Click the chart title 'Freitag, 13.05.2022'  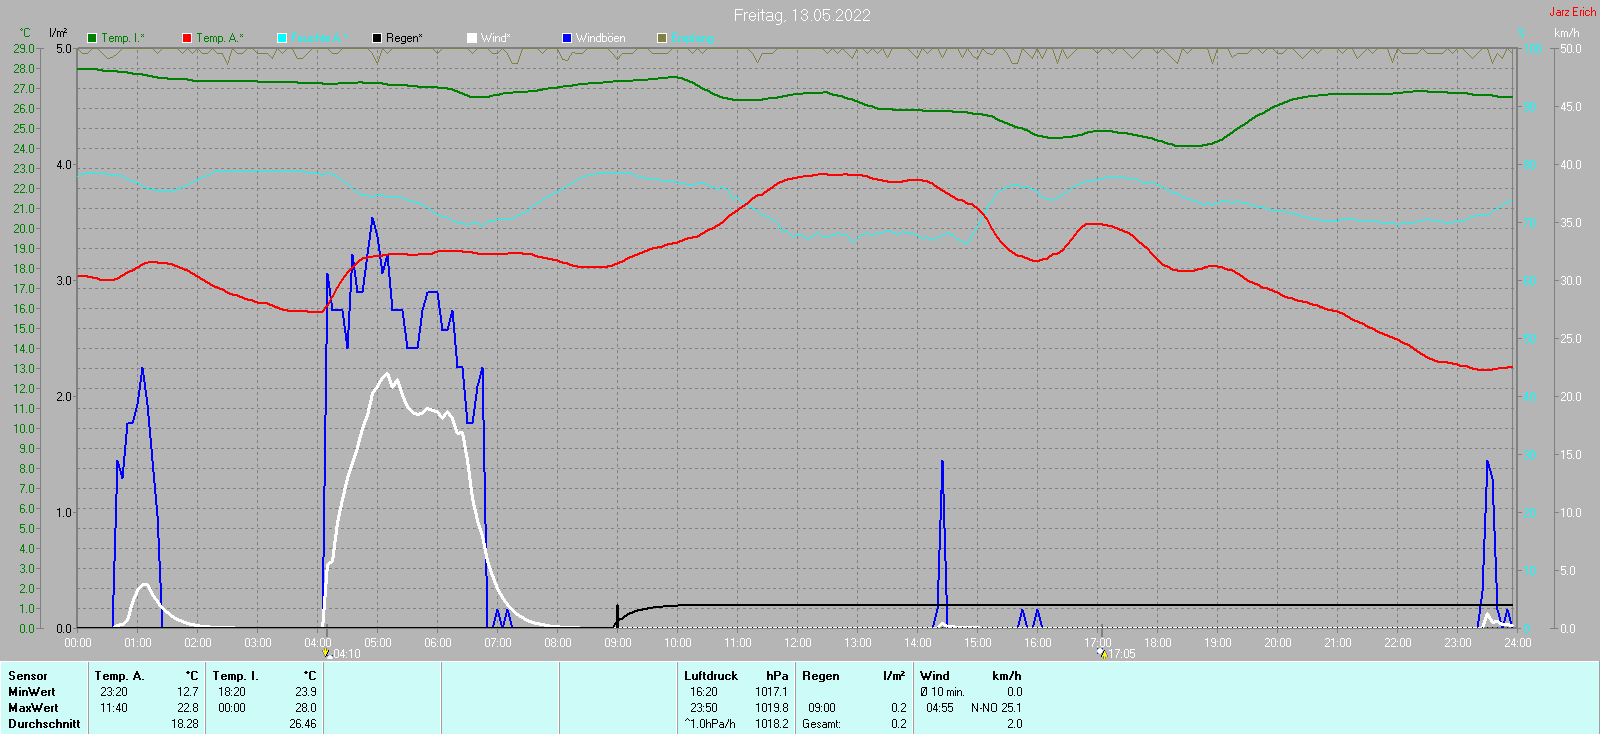pos(802,15)
